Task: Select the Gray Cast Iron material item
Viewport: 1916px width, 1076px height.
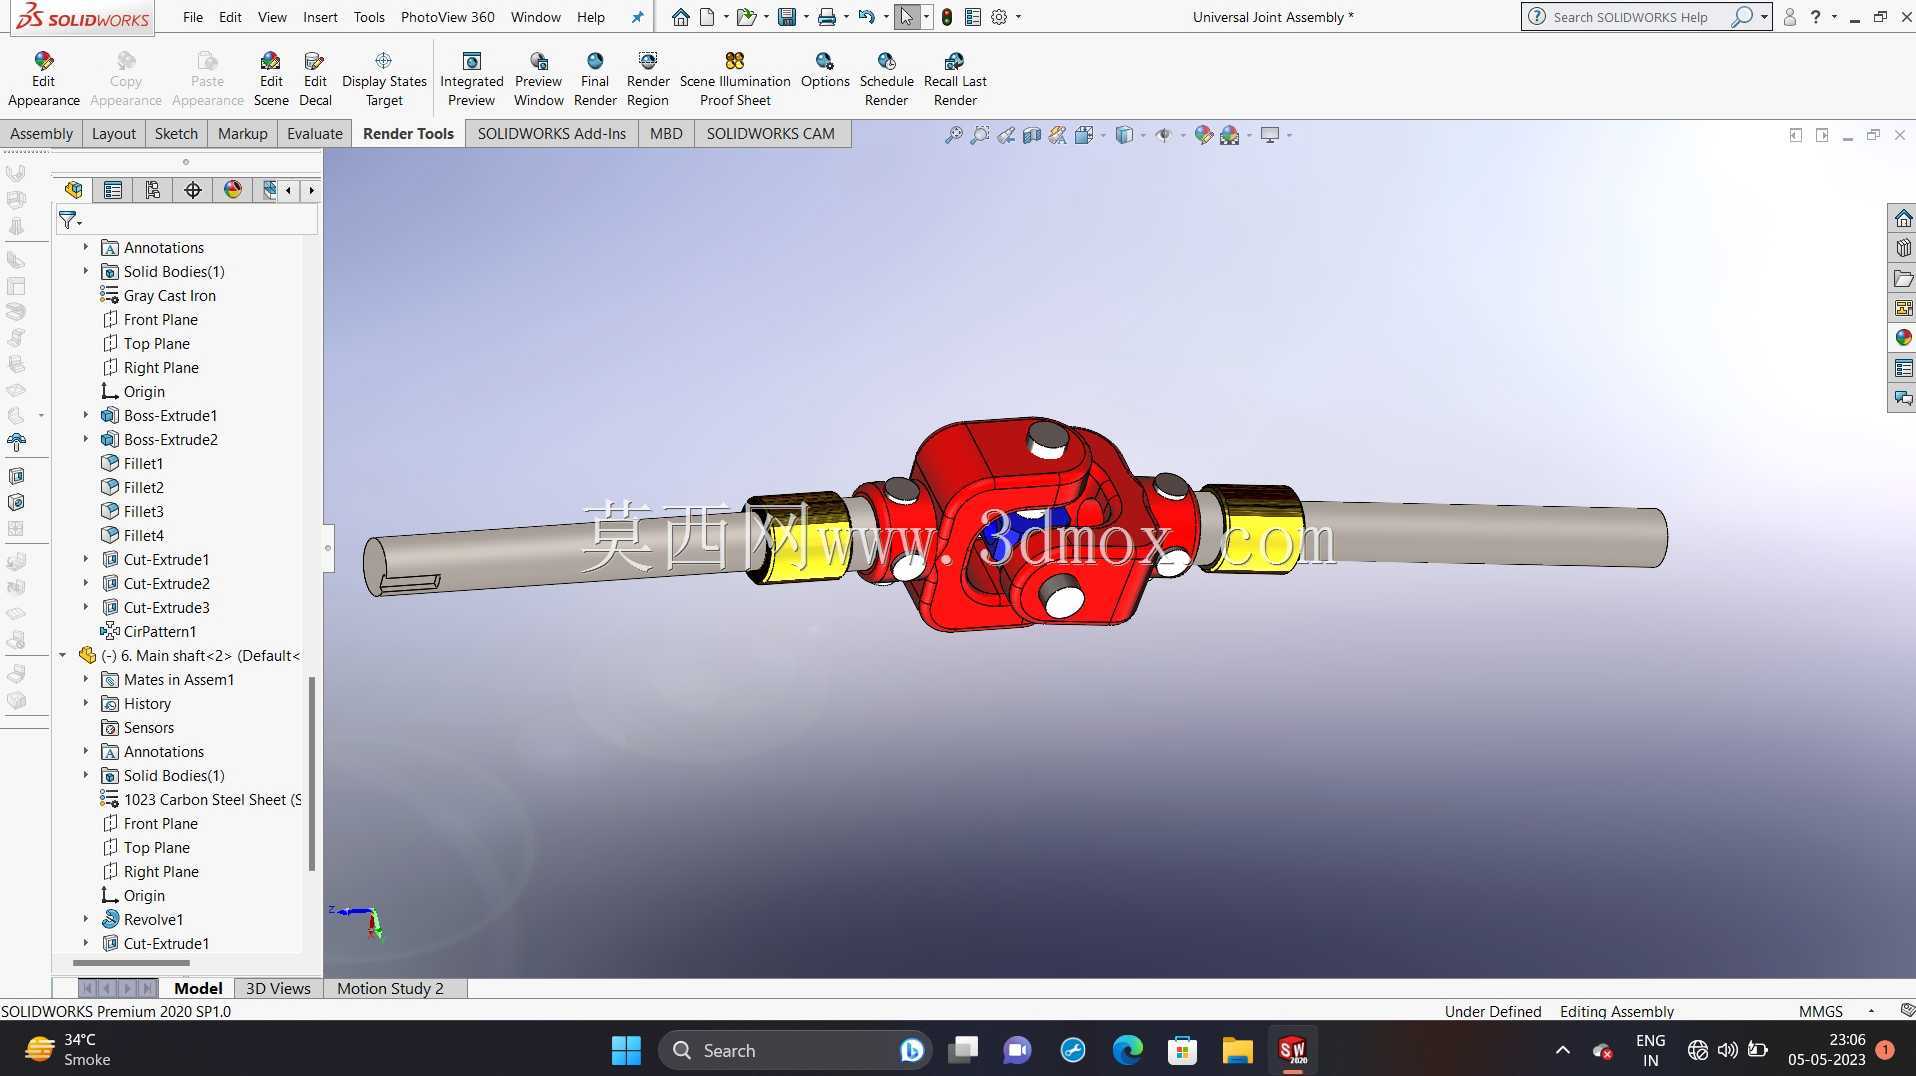Action: [x=169, y=295]
